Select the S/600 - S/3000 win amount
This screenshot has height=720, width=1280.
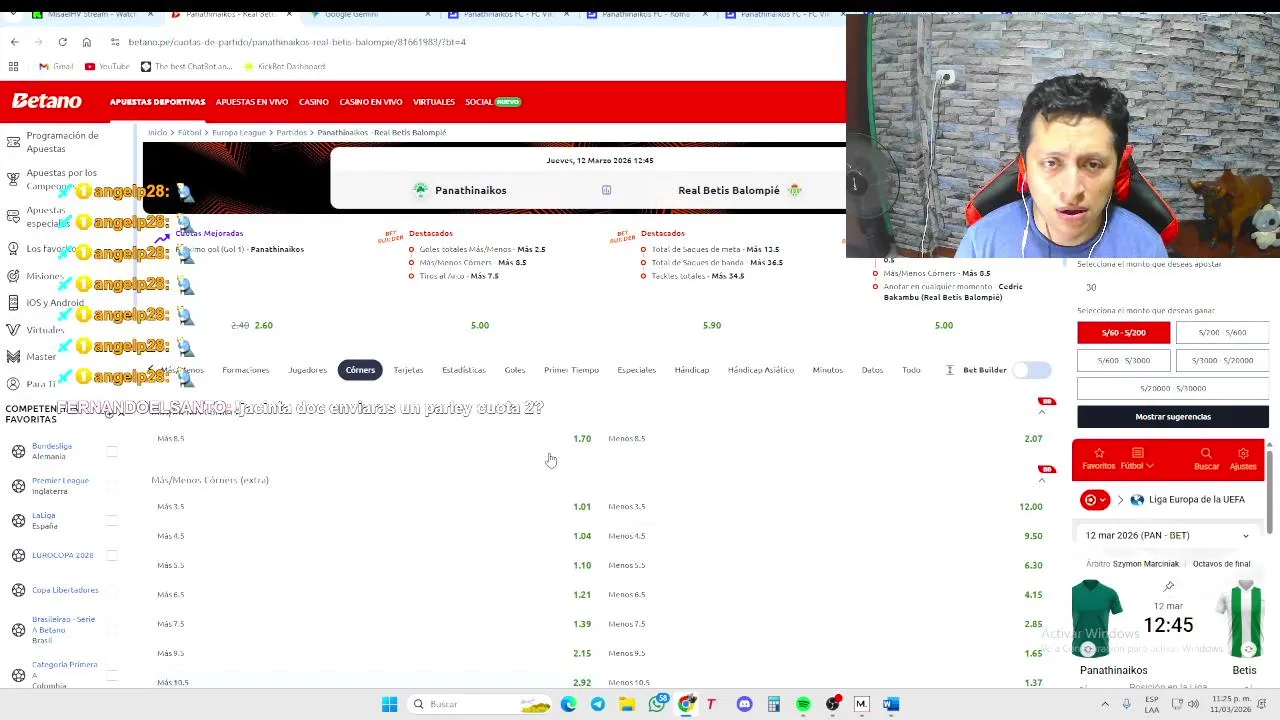(1123, 360)
